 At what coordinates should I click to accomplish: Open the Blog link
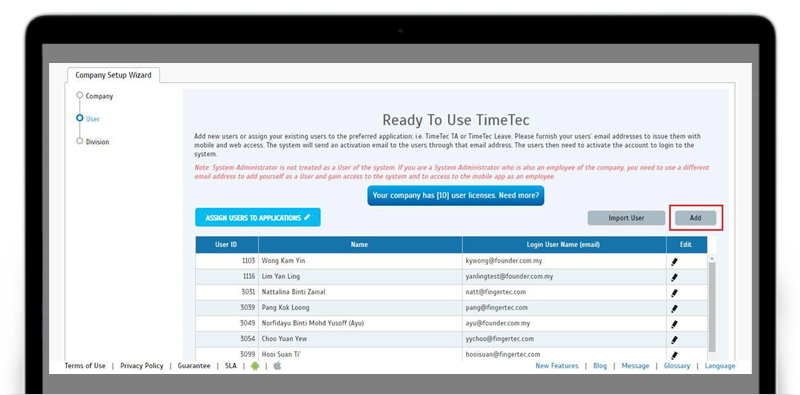600,366
